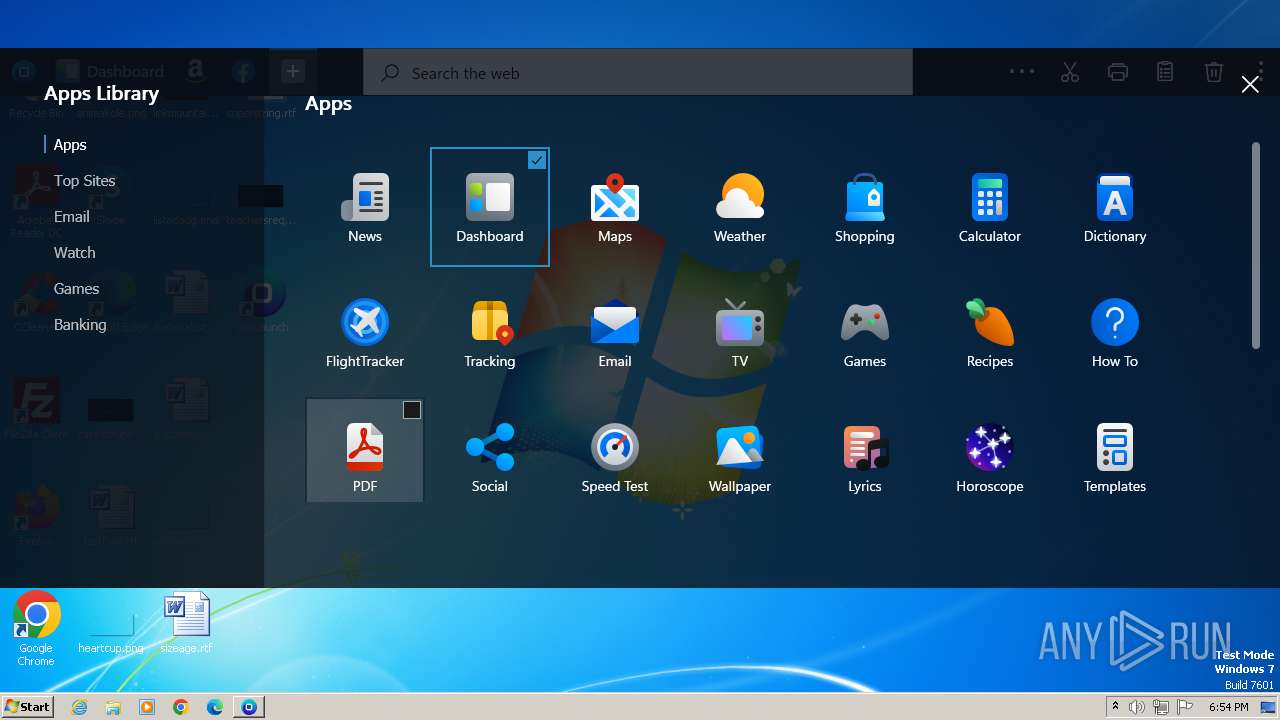Screen dimensions: 1280x720
Task: Open the Lyrics app
Action: [x=865, y=457]
